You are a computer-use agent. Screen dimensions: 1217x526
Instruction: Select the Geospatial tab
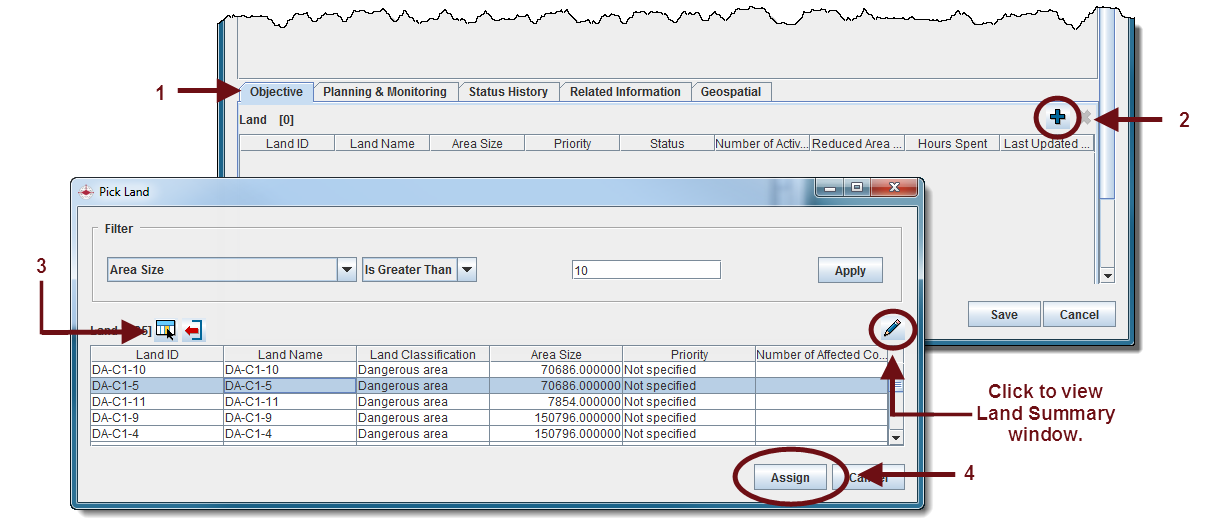point(730,92)
